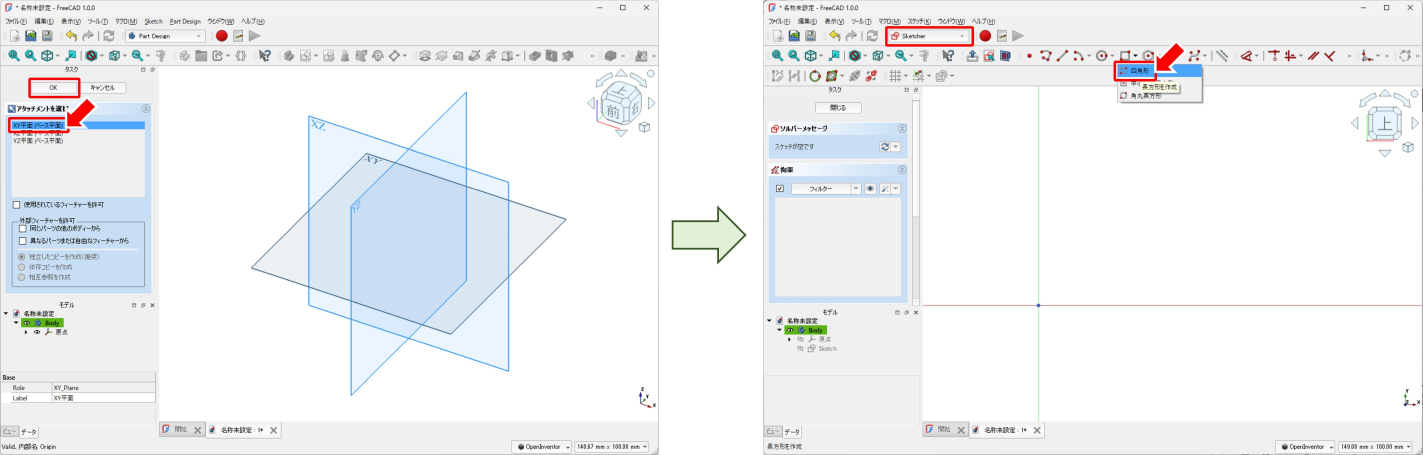
Task: Click the save icon in left window
Action: 47,36
